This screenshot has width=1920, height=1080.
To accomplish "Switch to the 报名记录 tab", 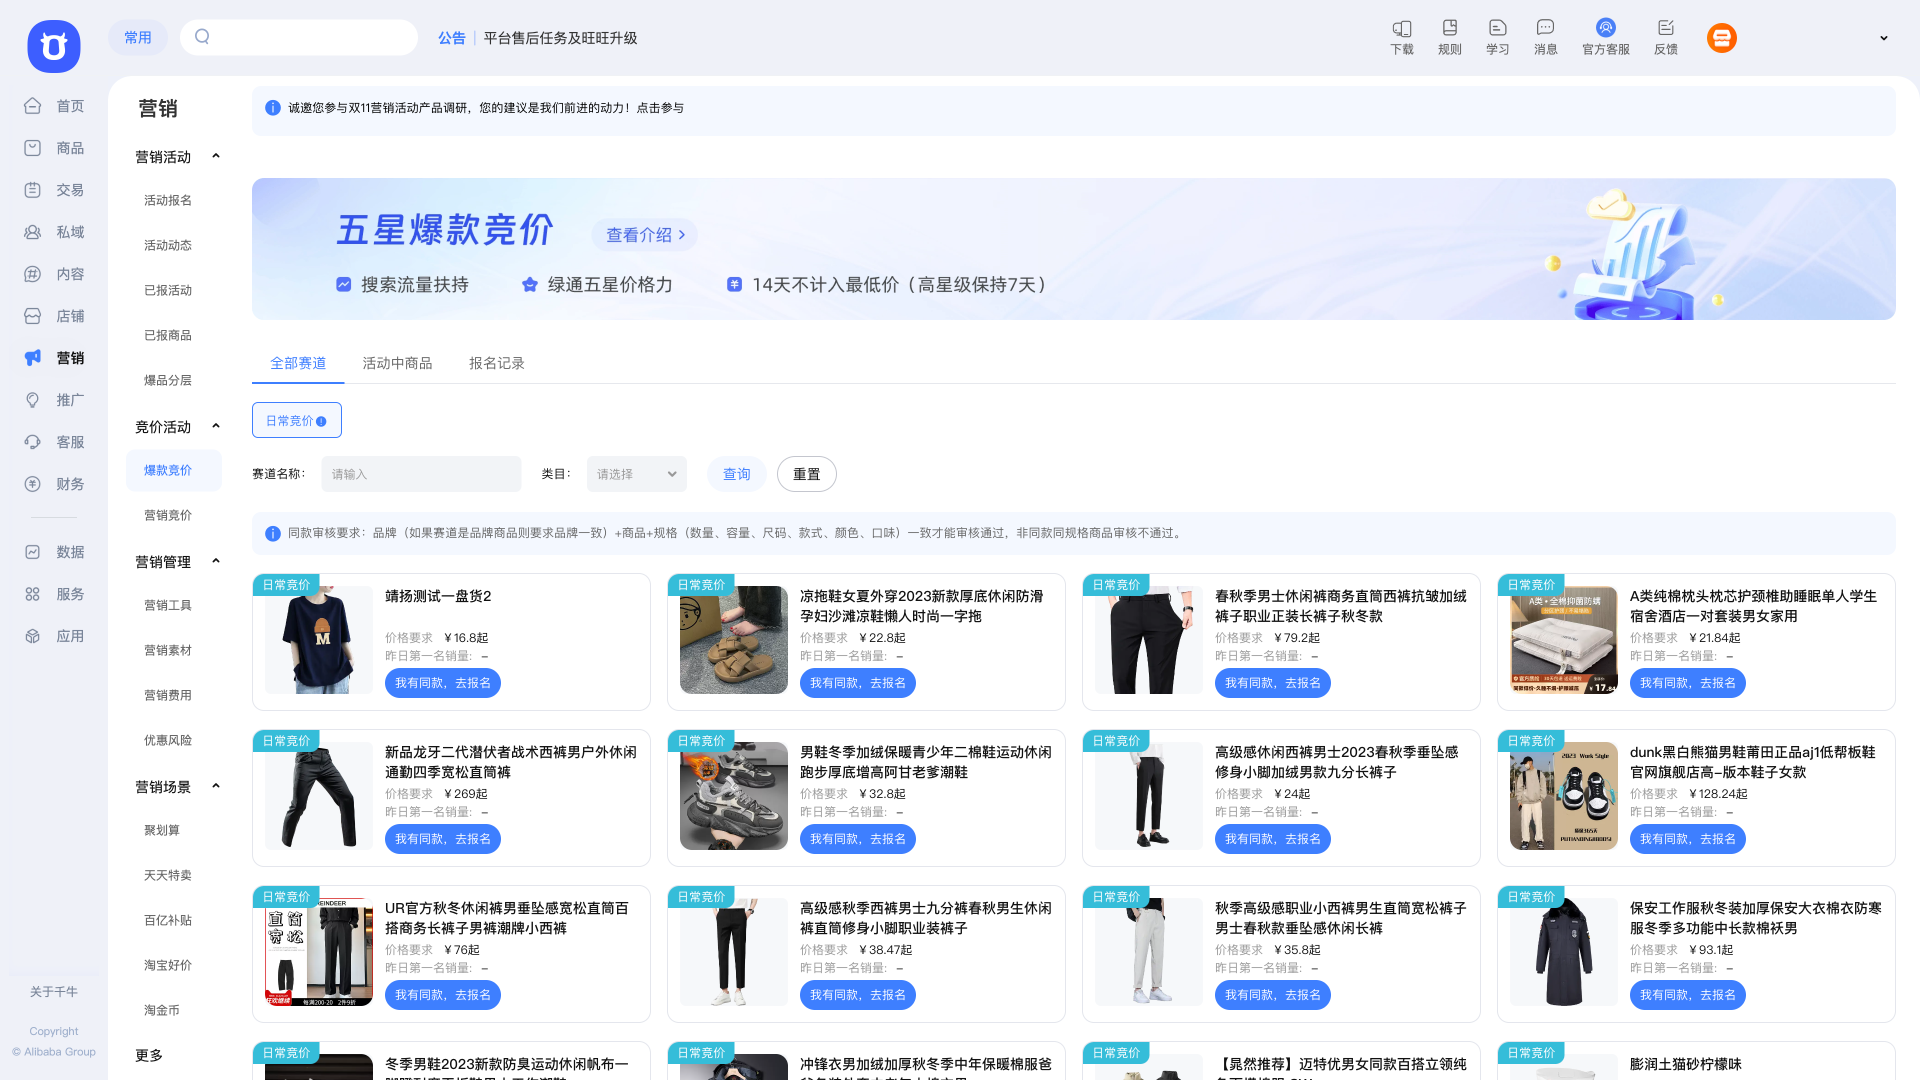I will [497, 363].
